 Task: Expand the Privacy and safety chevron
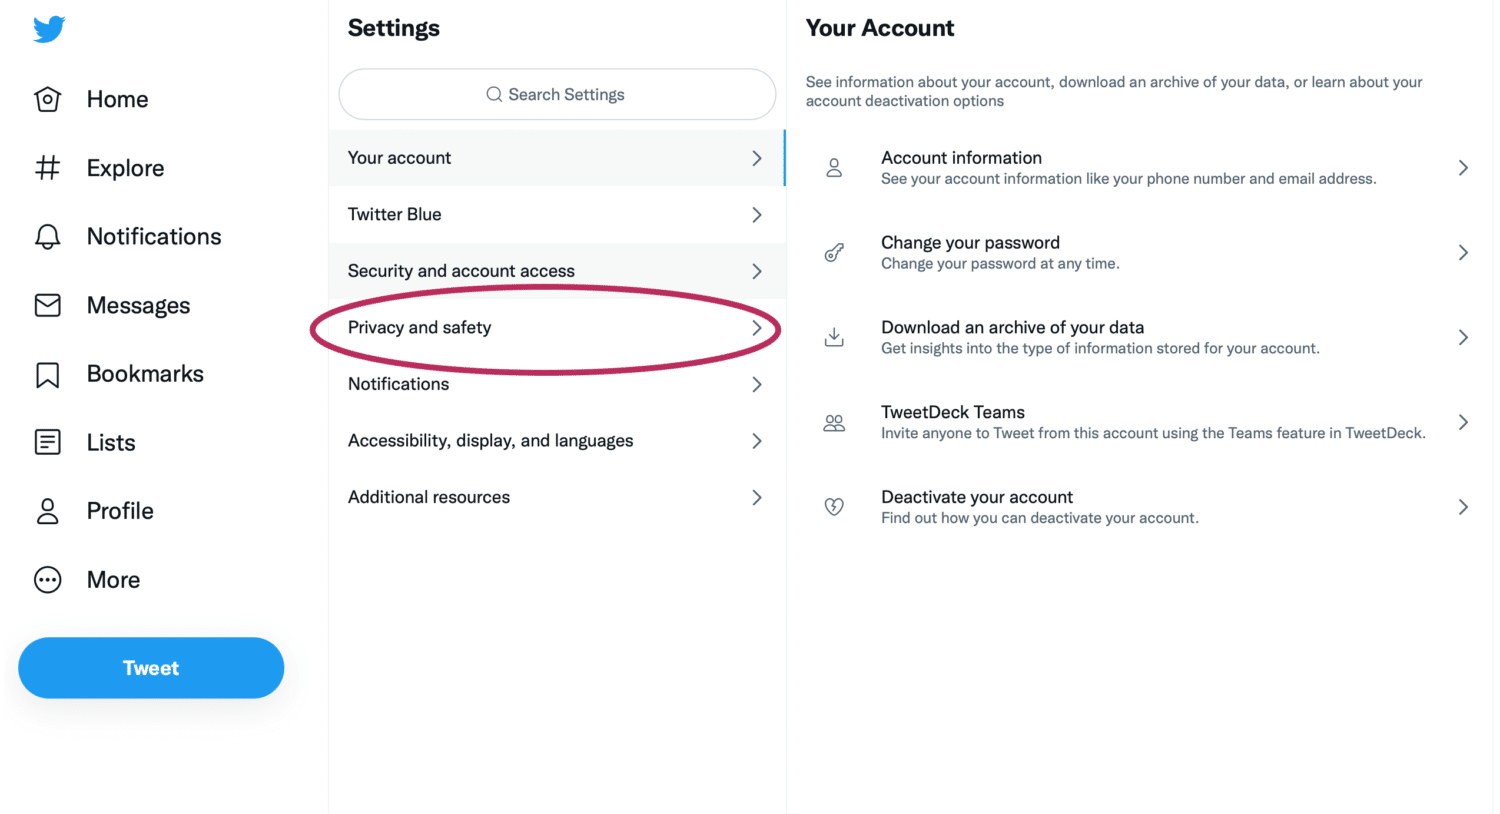coord(757,328)
